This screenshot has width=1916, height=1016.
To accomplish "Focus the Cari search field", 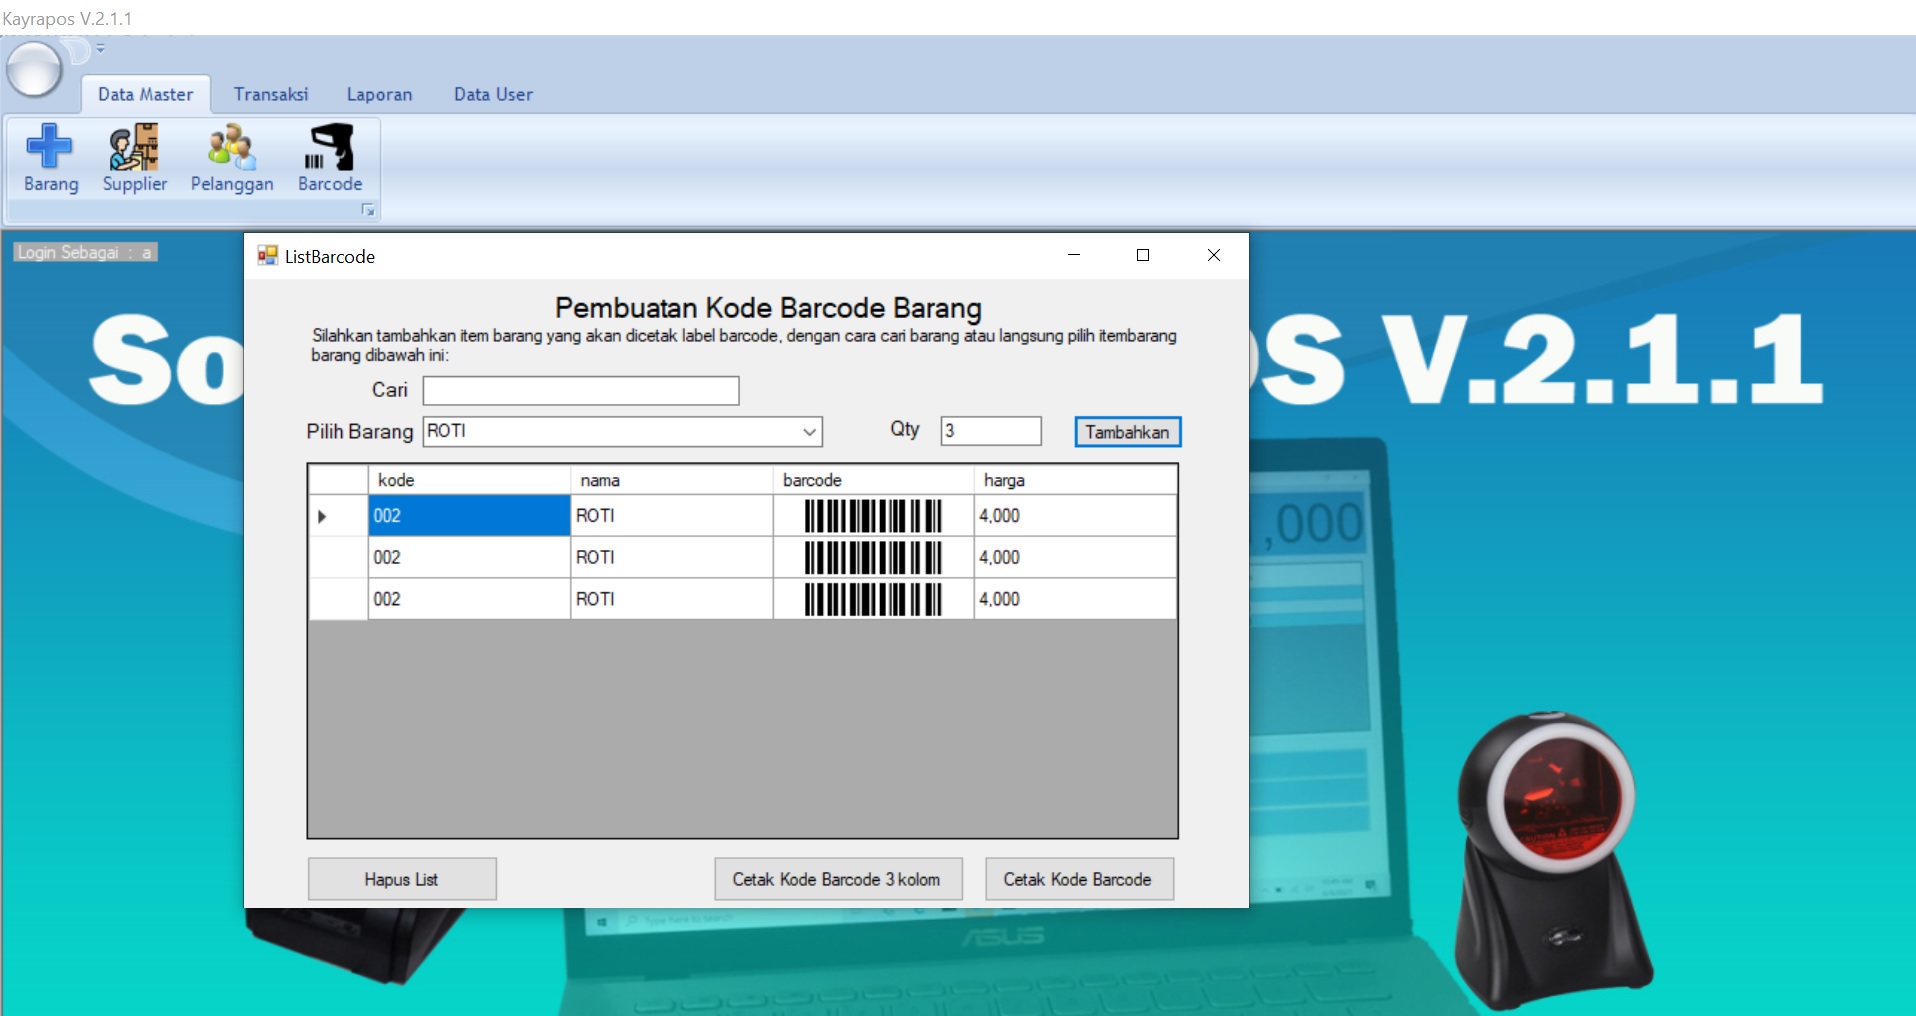I will (580, 391).
